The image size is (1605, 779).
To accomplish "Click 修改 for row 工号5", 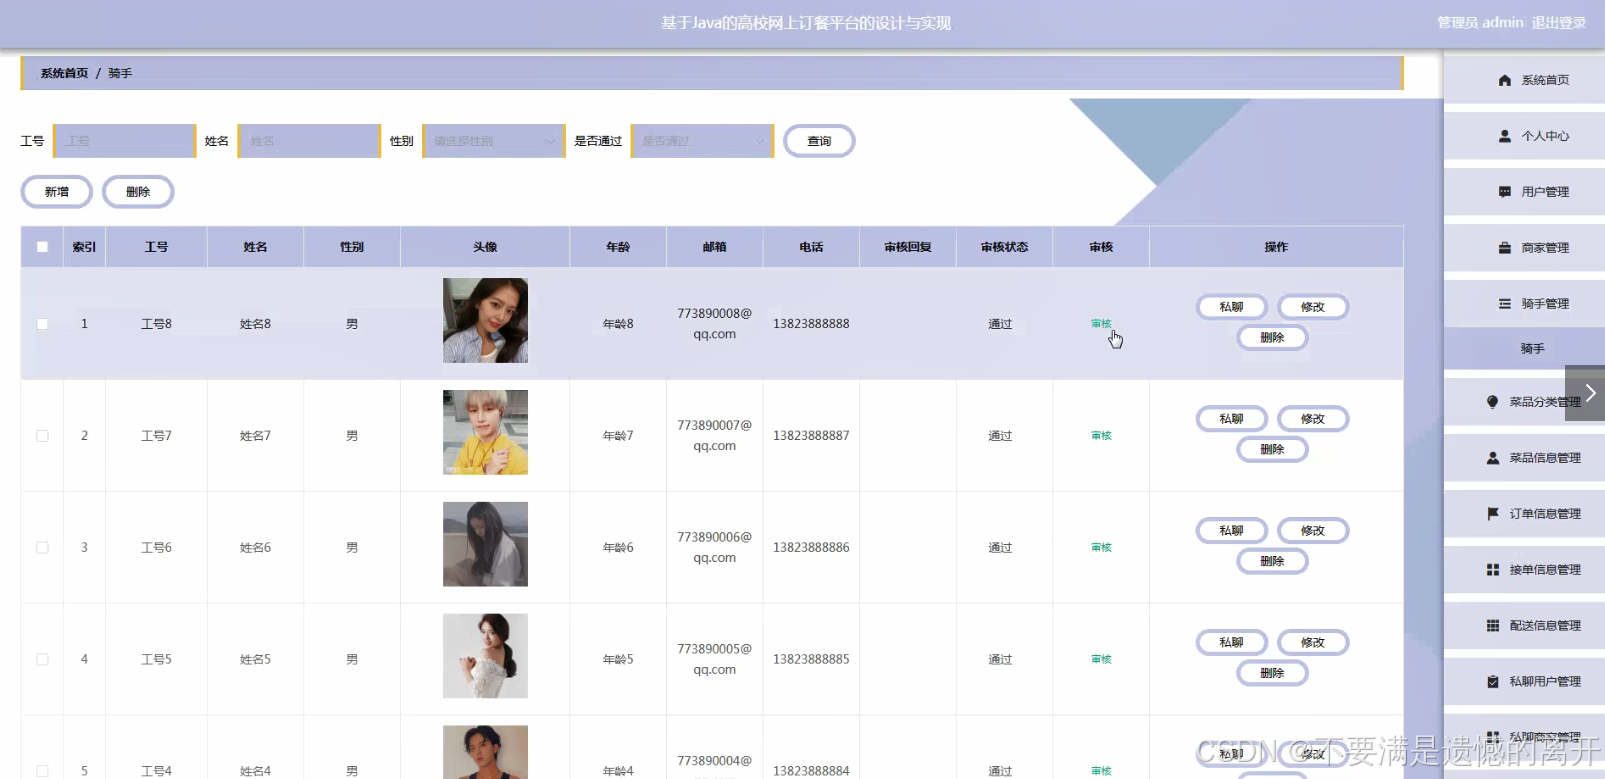I will tap(1313, 643).
